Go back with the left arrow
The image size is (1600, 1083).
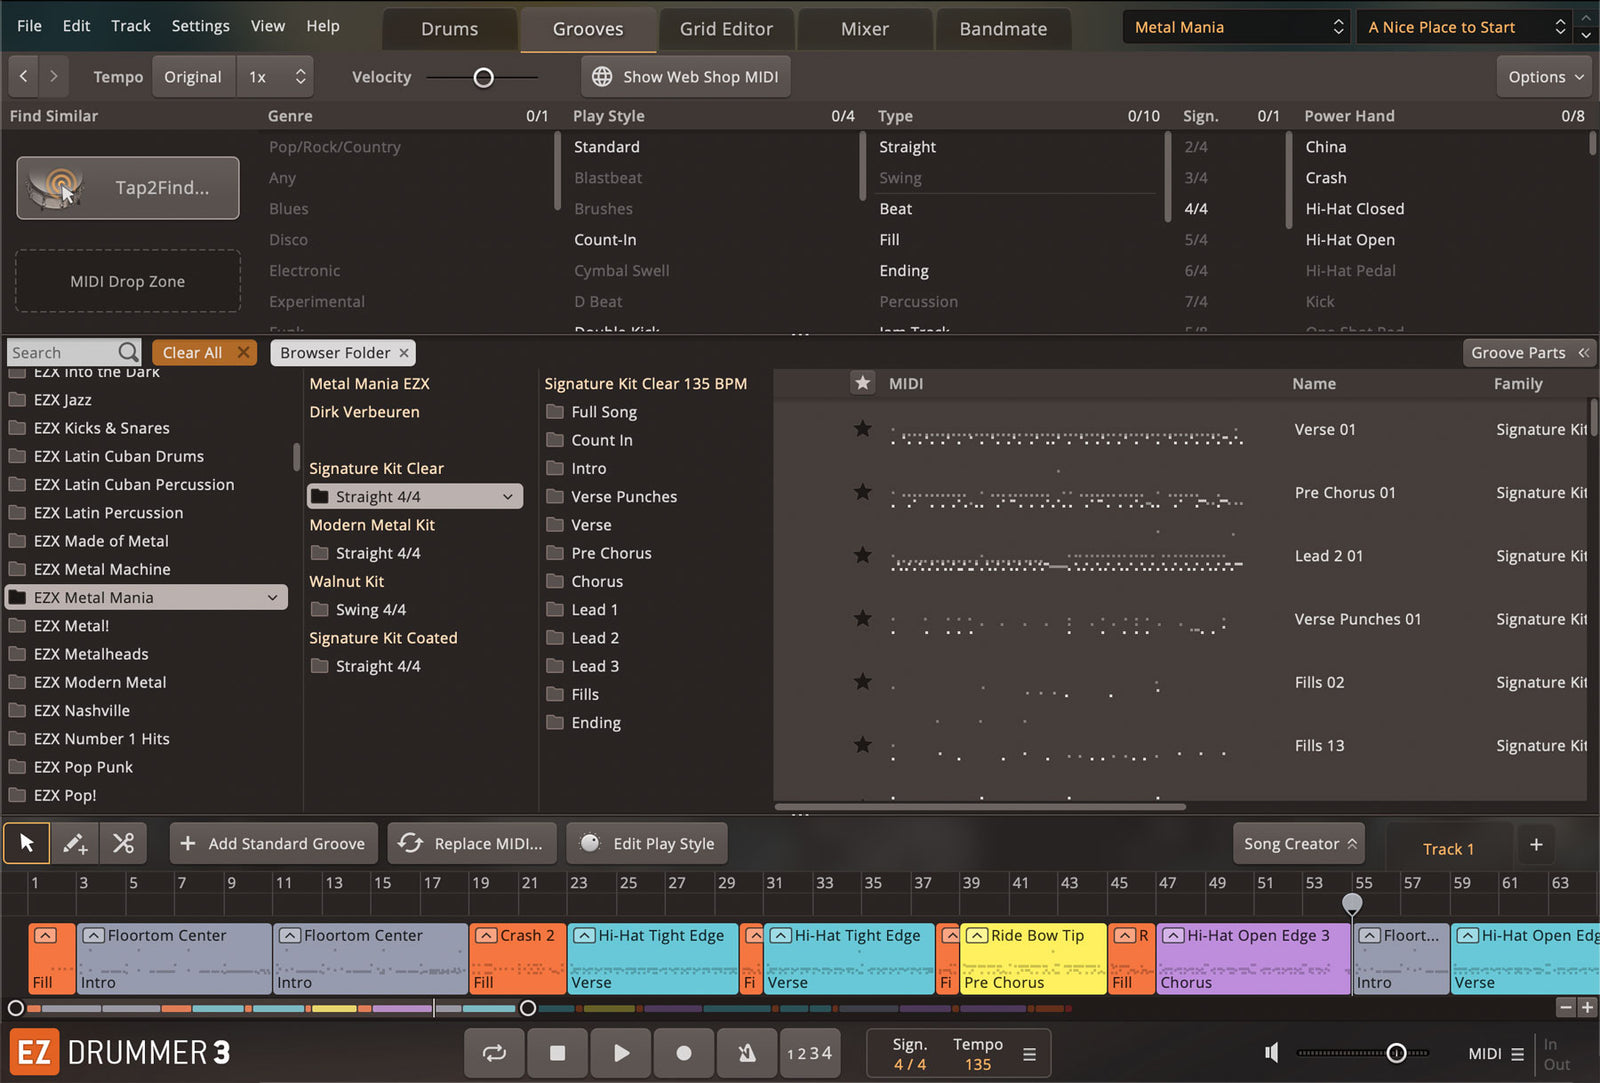click(x=24, y=76)
